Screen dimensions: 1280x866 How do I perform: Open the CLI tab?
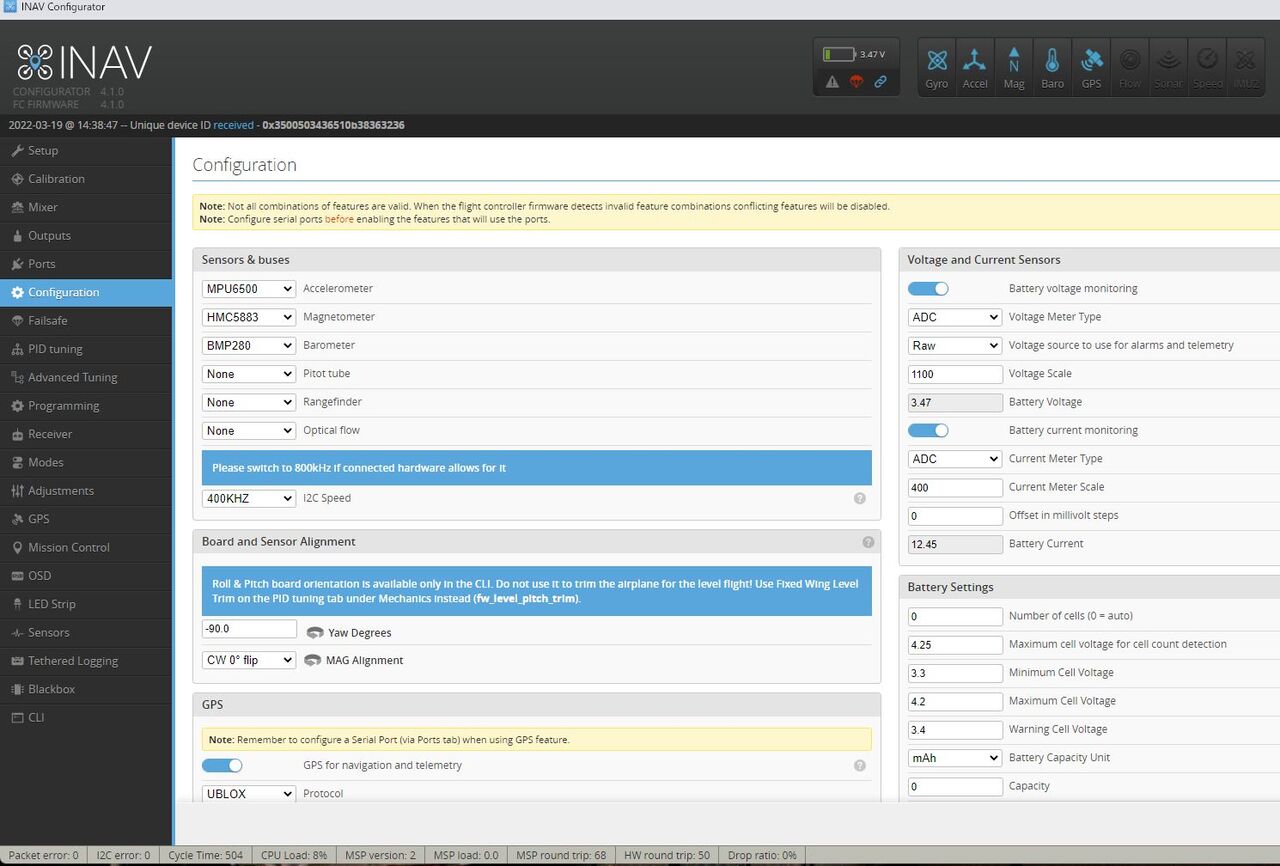click(x=86, y=717)
